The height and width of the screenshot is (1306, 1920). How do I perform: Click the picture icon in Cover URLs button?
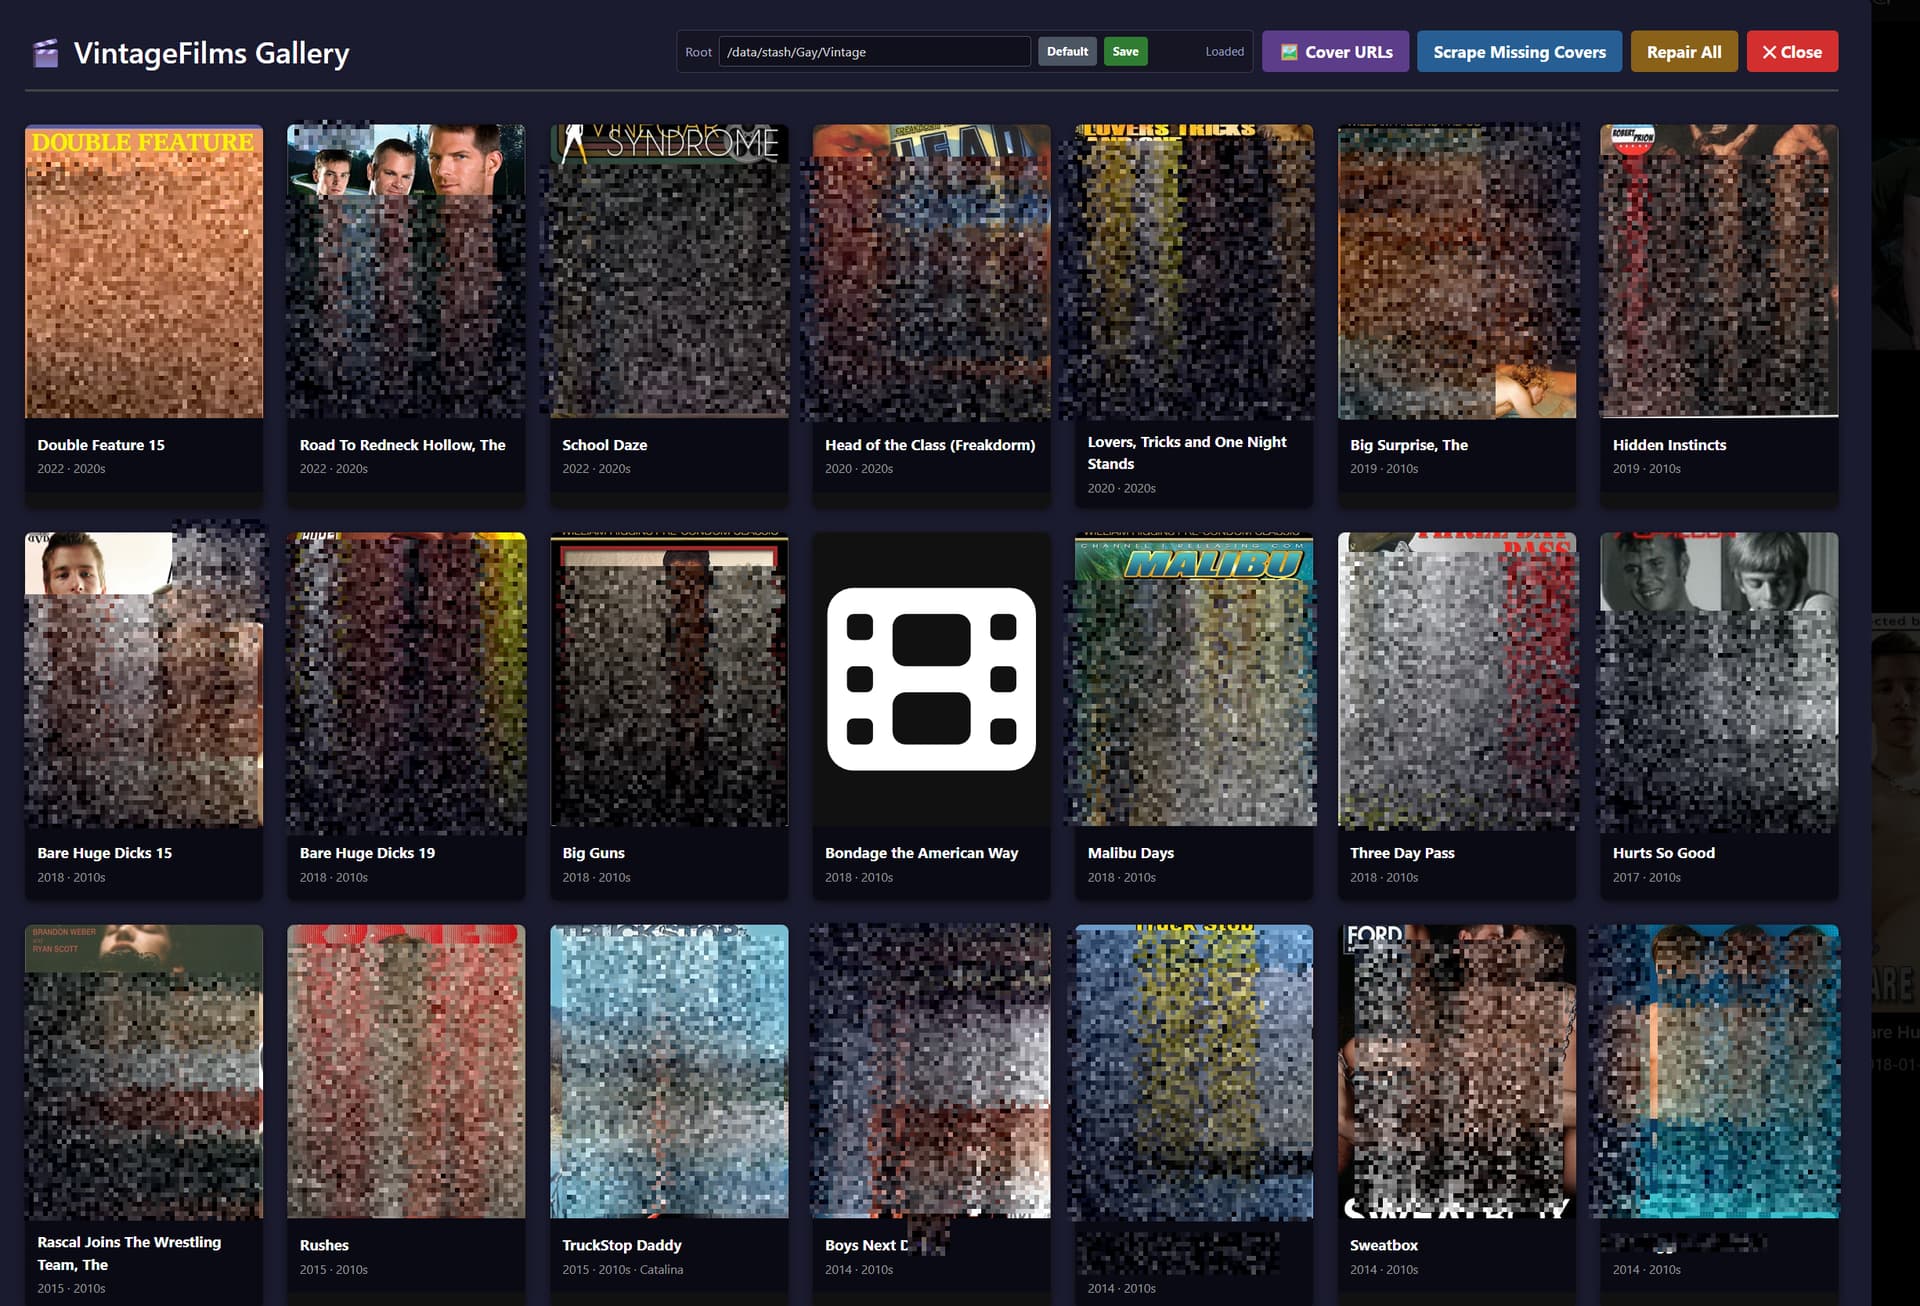point(1289,52)
